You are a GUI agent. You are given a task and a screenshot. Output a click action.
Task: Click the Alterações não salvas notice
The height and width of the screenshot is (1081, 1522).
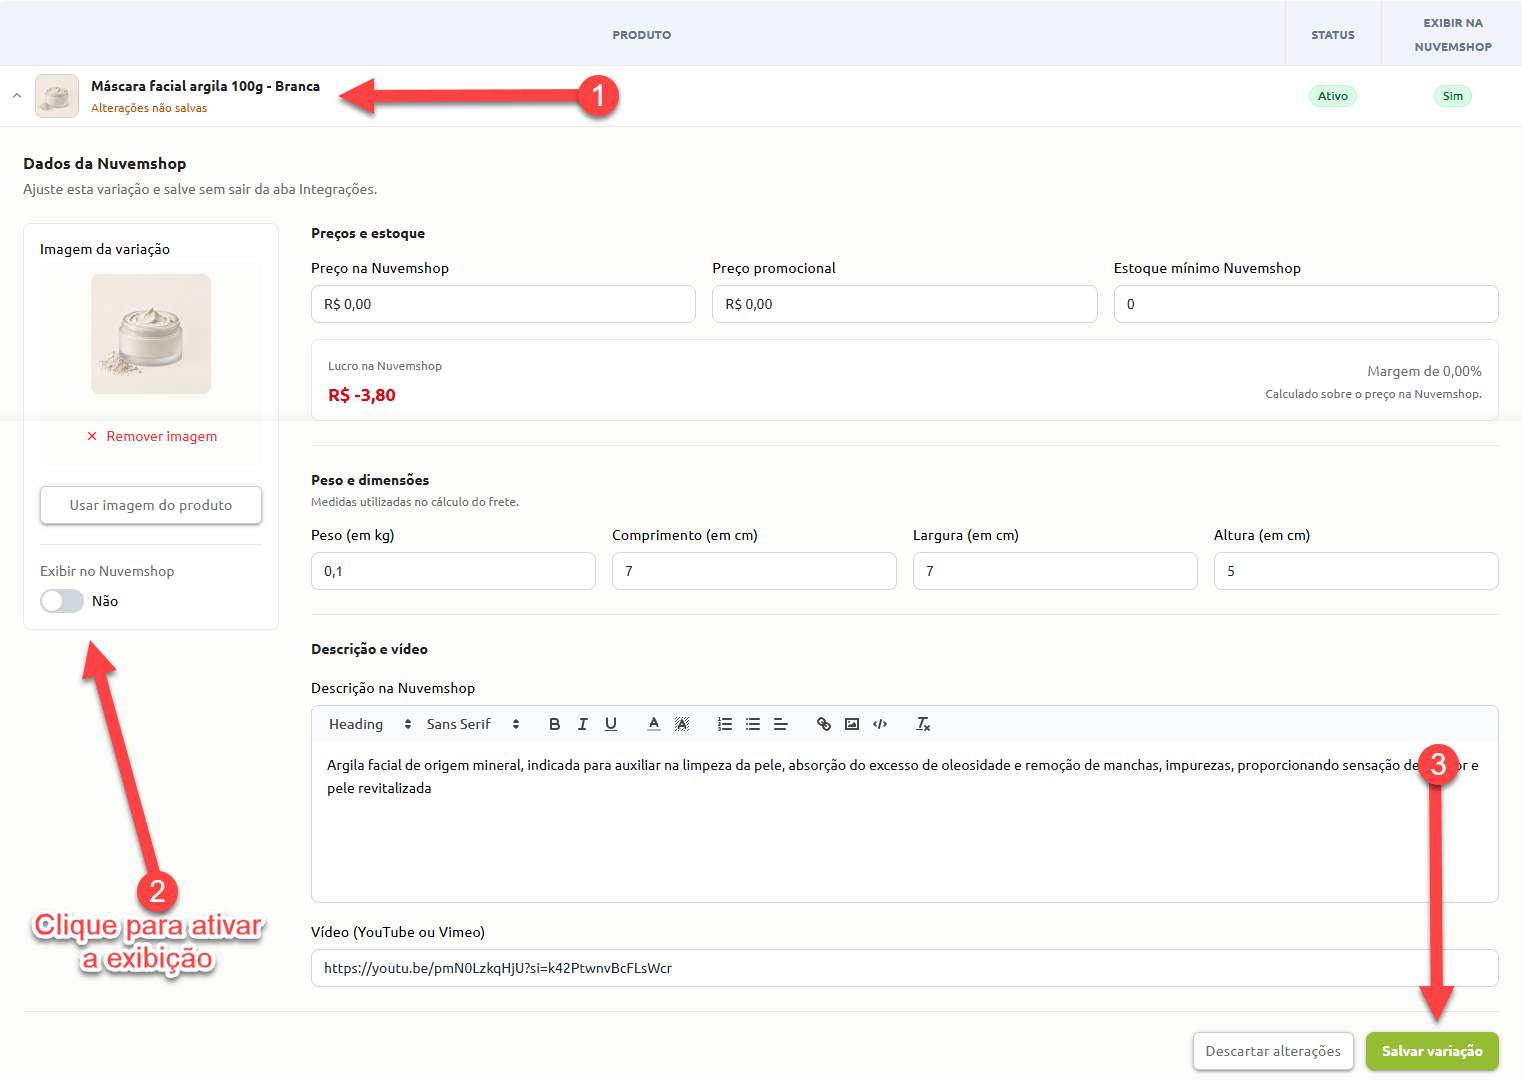tap(149, 108)
